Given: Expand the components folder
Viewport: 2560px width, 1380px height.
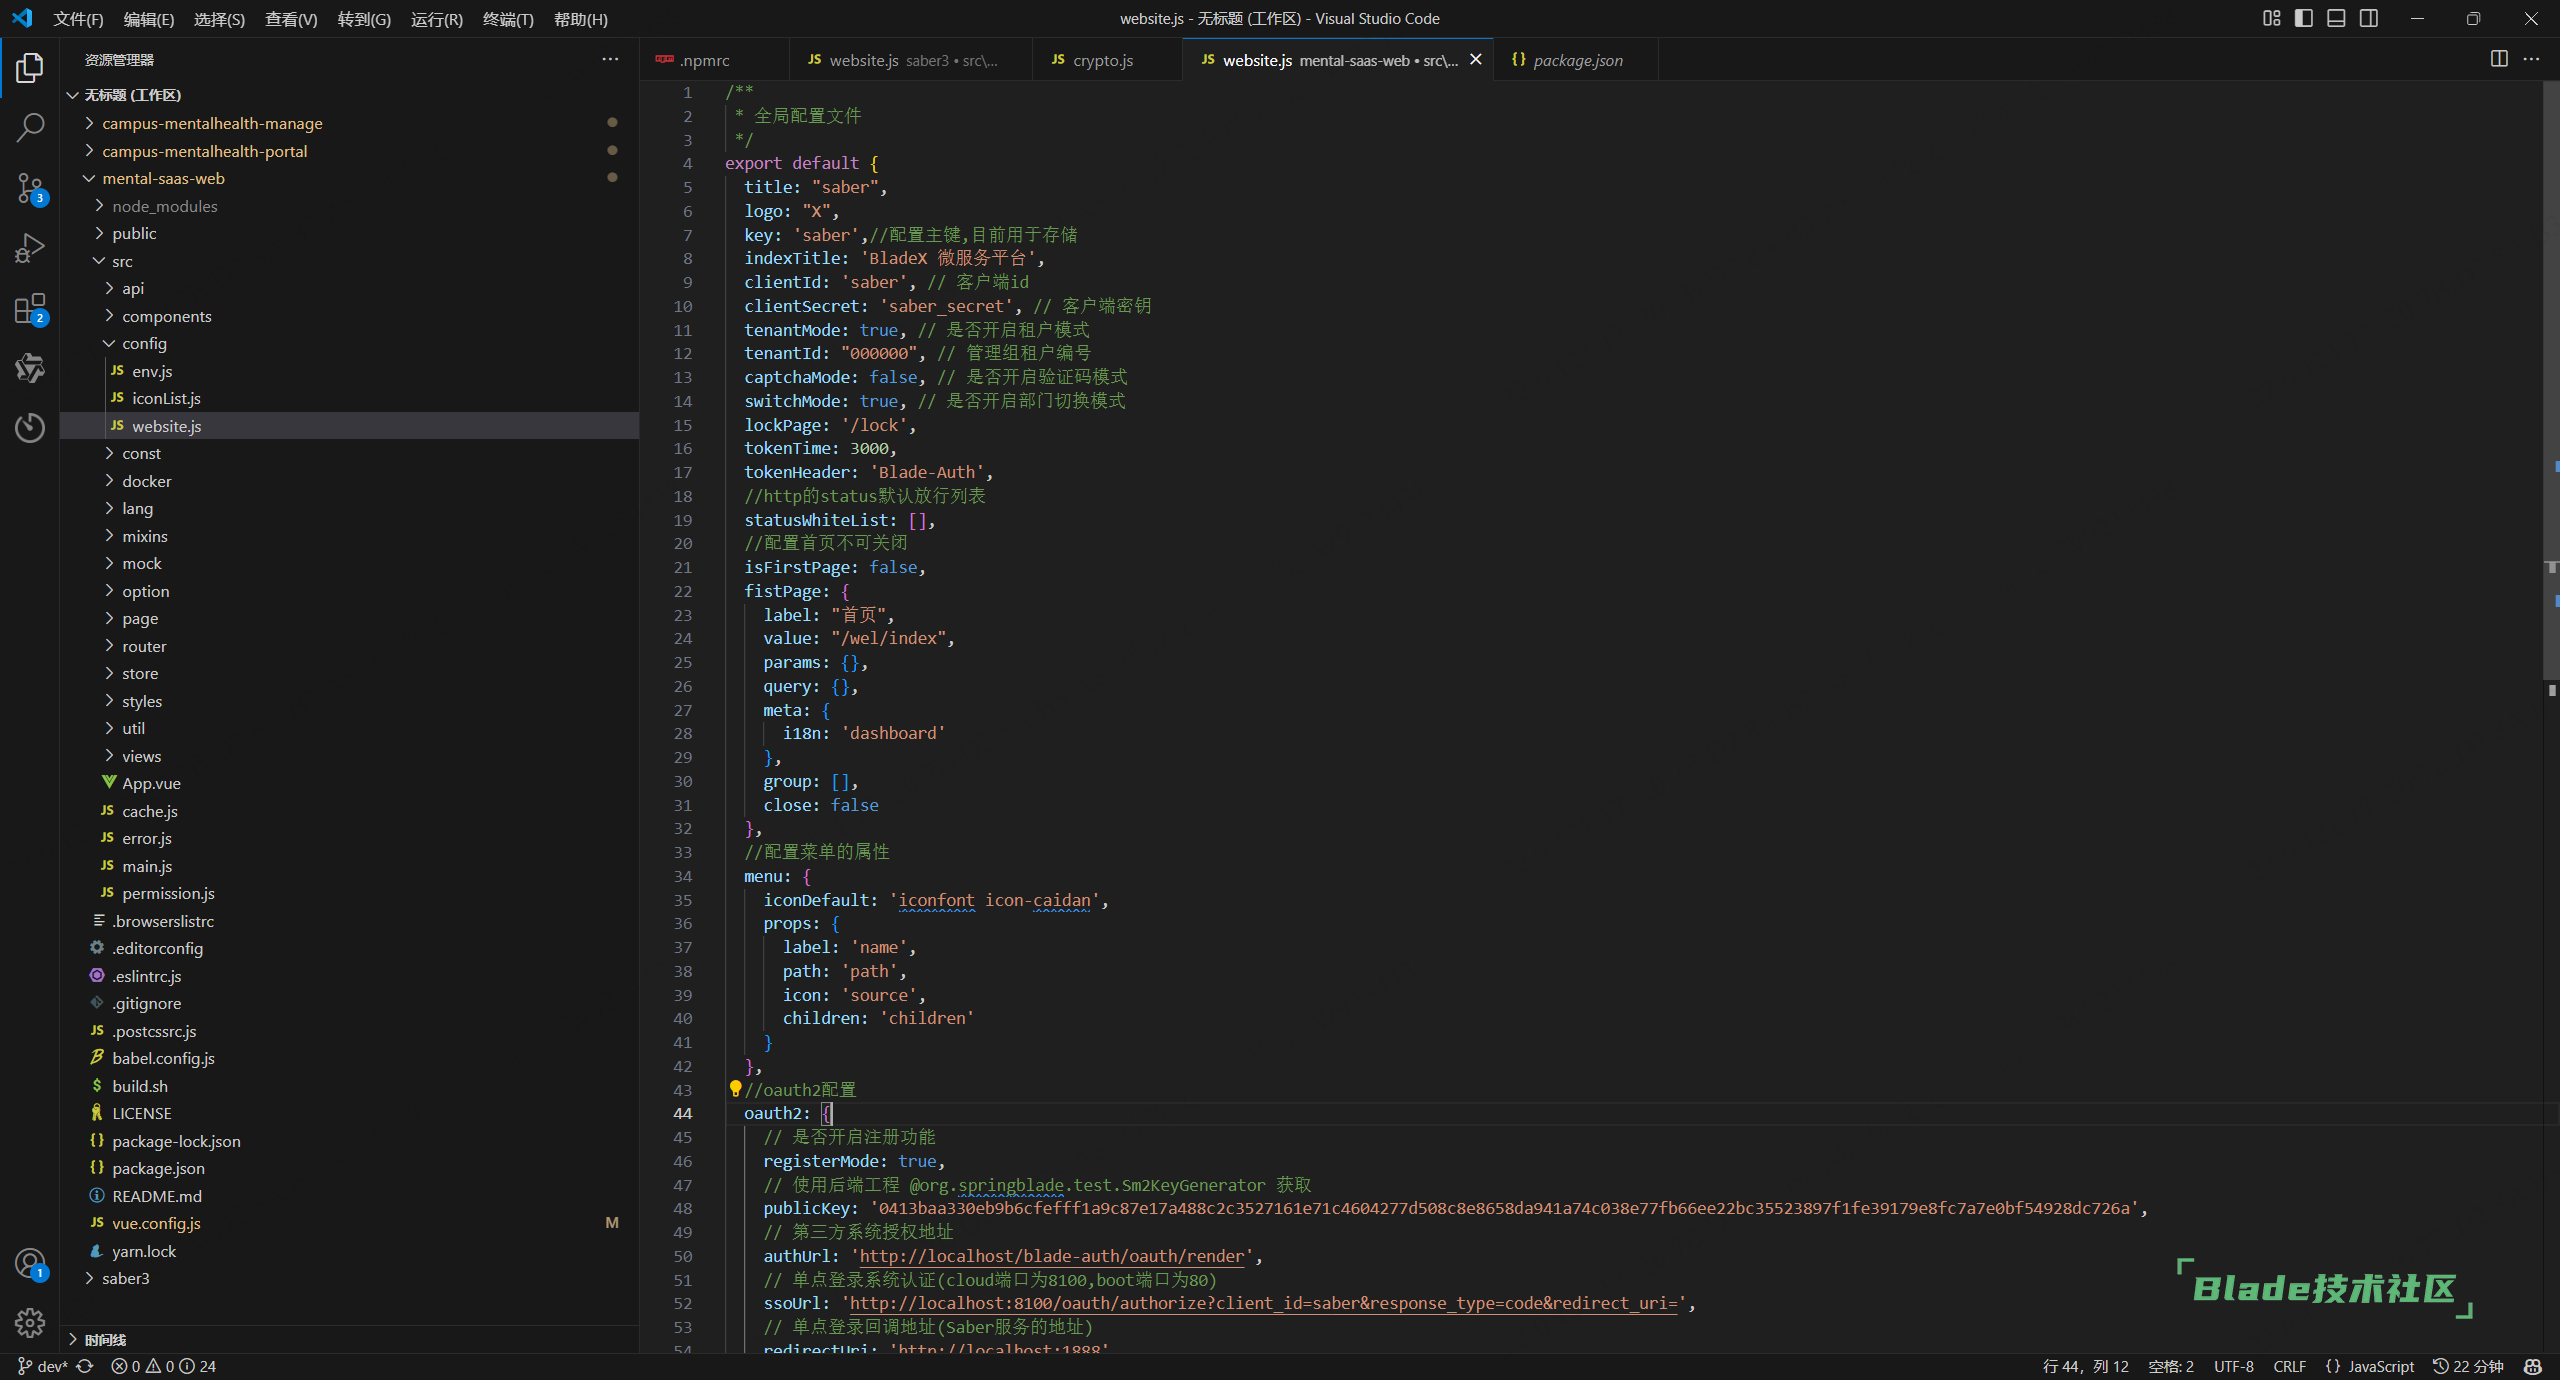Looking at the screenshot, I should pos(350,316).
